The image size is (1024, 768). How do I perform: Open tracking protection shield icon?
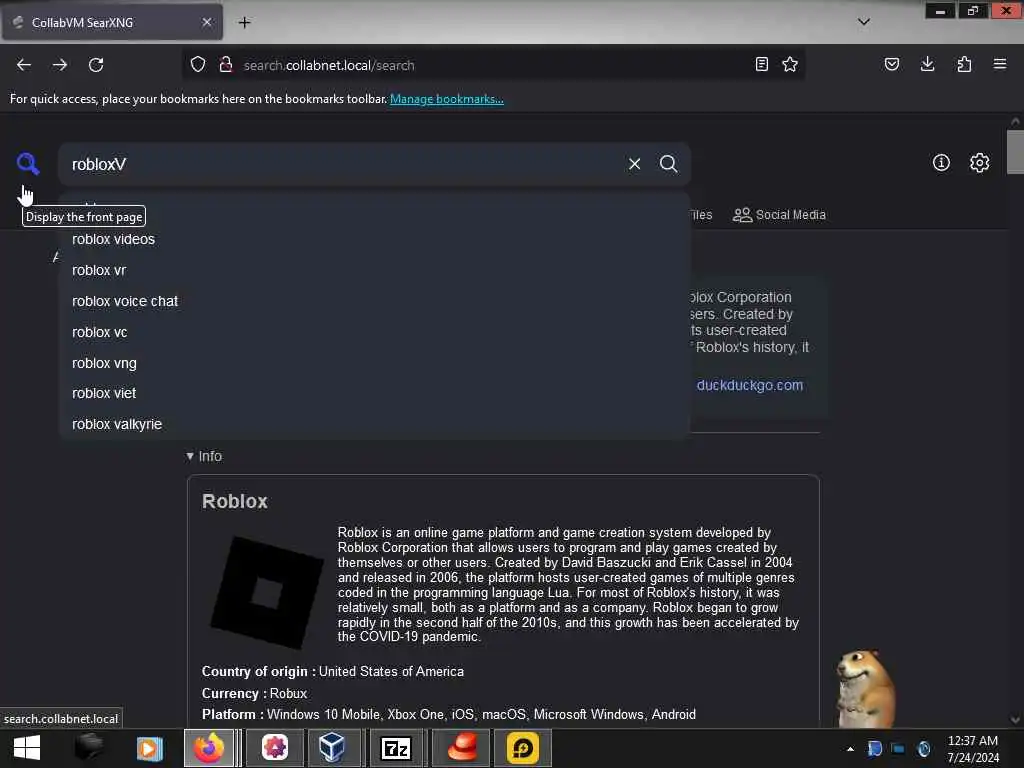[x=198, y=64]
